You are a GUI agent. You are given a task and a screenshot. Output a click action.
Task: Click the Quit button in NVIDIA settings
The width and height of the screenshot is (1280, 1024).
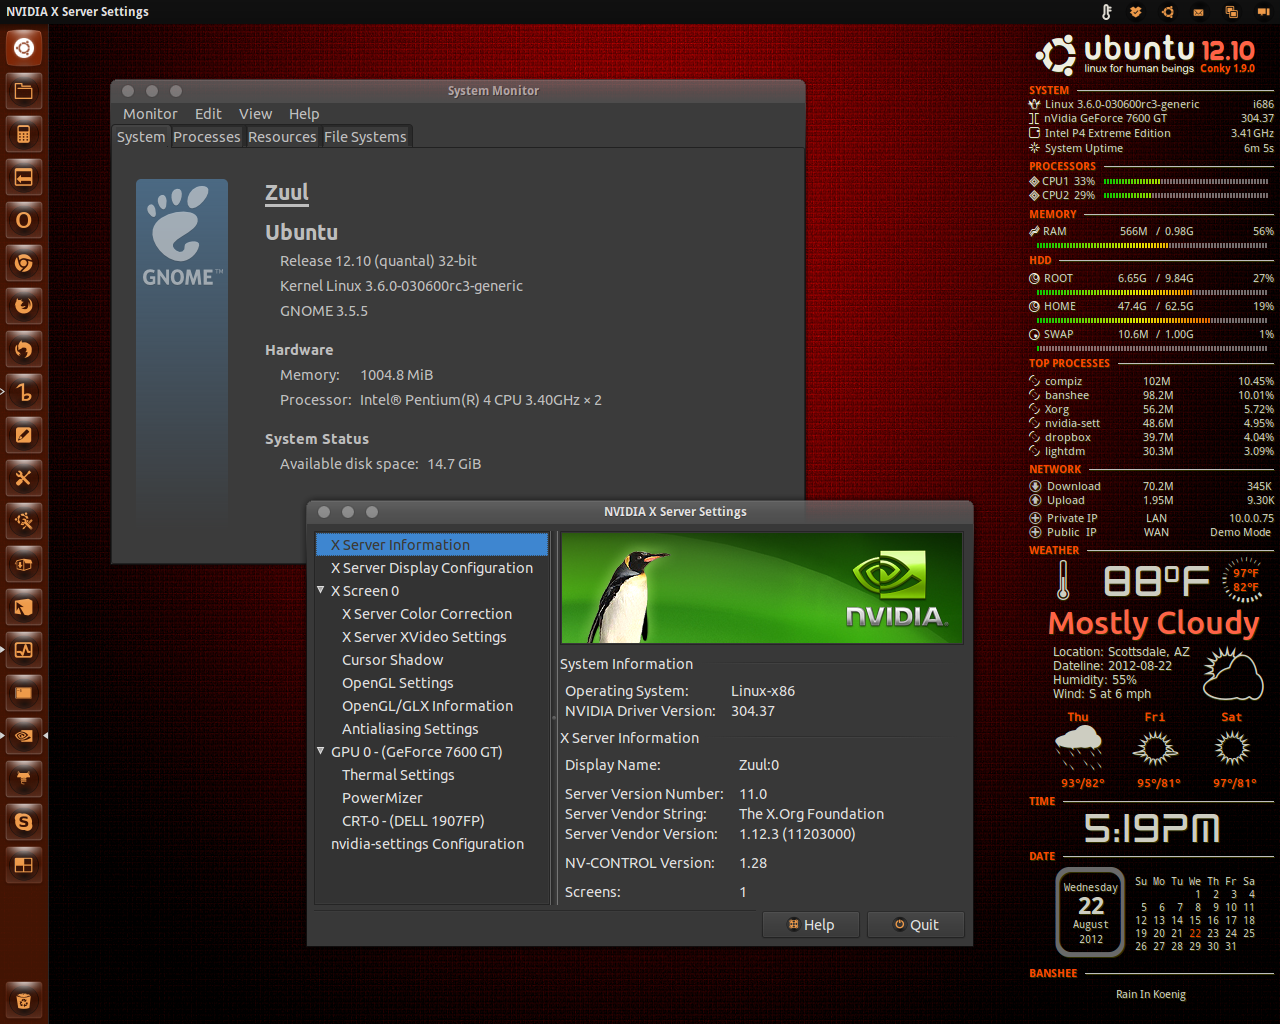point(916,925)
